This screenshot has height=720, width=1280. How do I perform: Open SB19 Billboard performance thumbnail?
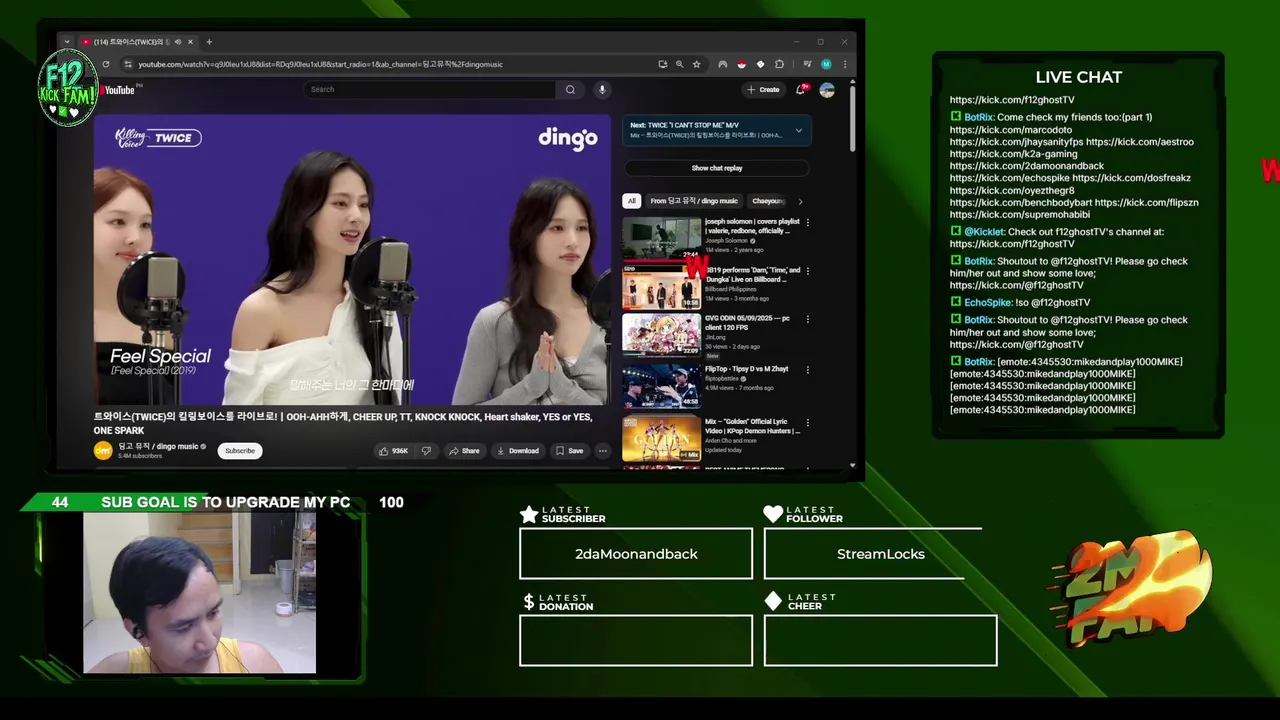tap(662, 286)
